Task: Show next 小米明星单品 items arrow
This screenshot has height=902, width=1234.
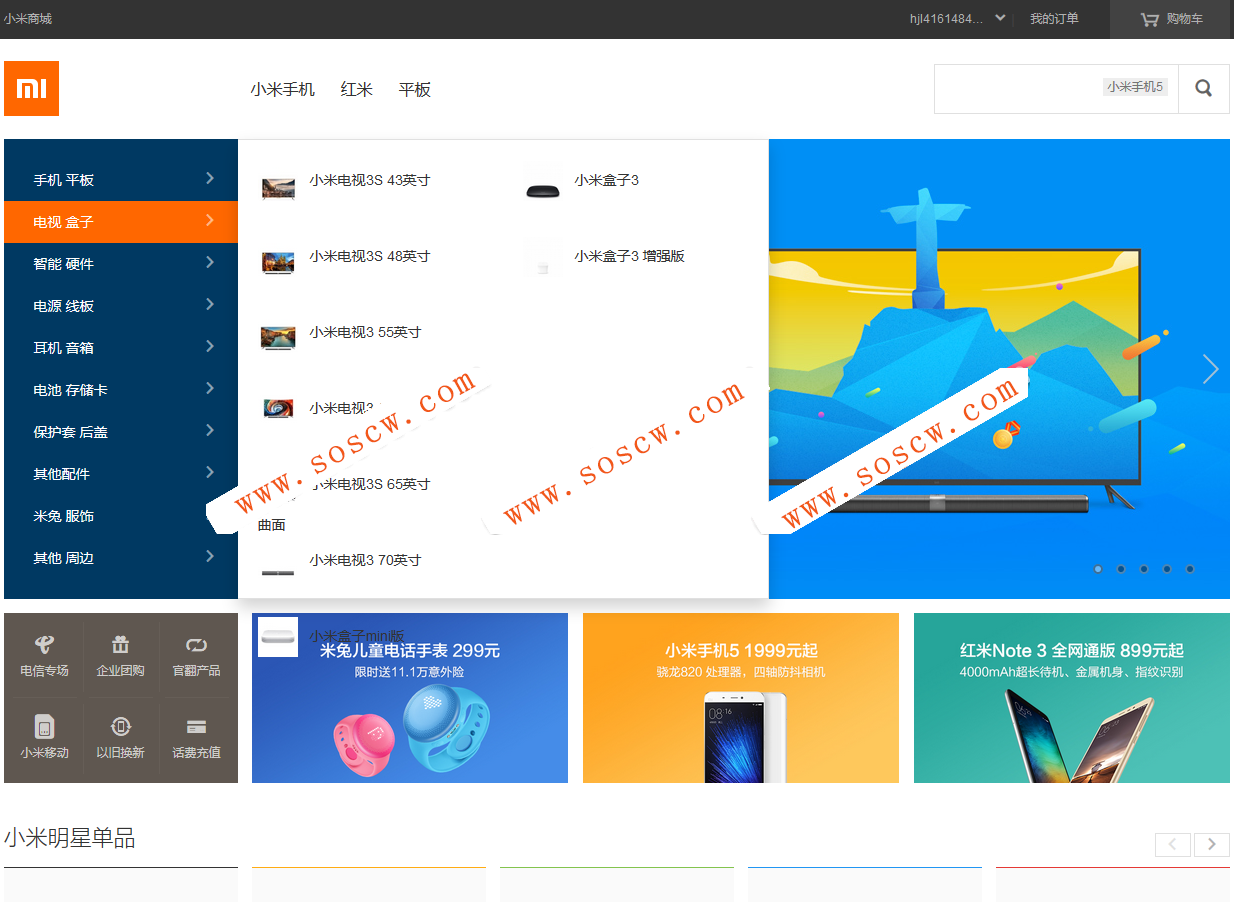Action: click(1212, 844)
